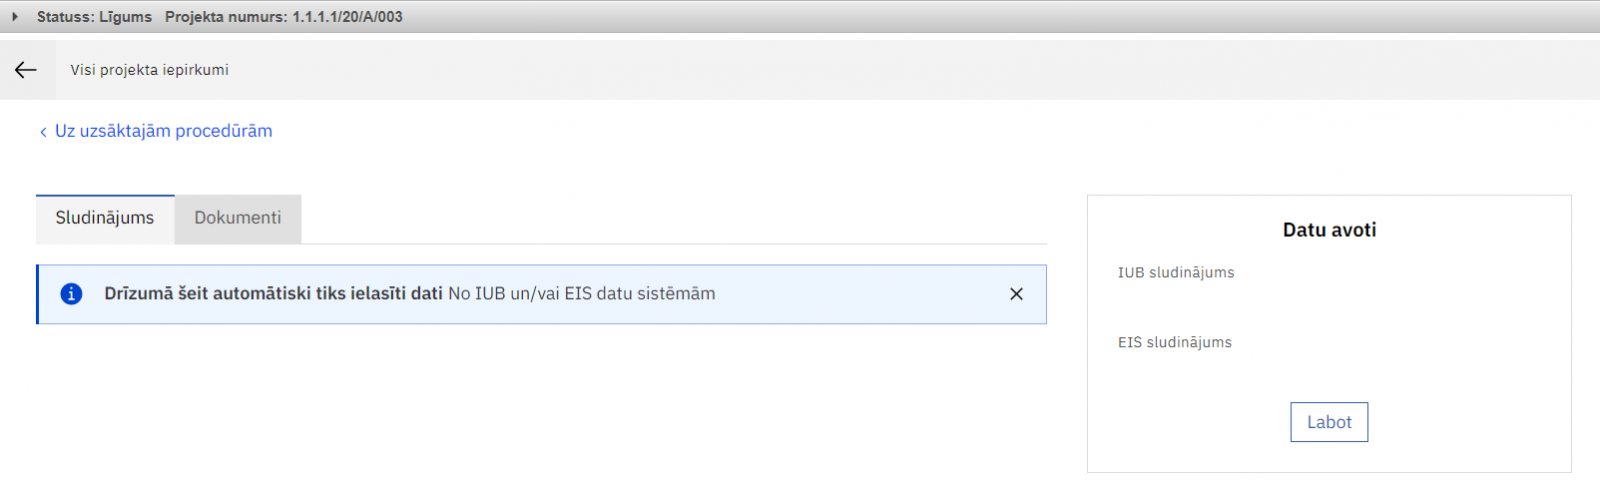This screenshot has width=1600, height=486.
Task: Click empty value area under IUB sludinājums
Action: (x=1328, y=302)
